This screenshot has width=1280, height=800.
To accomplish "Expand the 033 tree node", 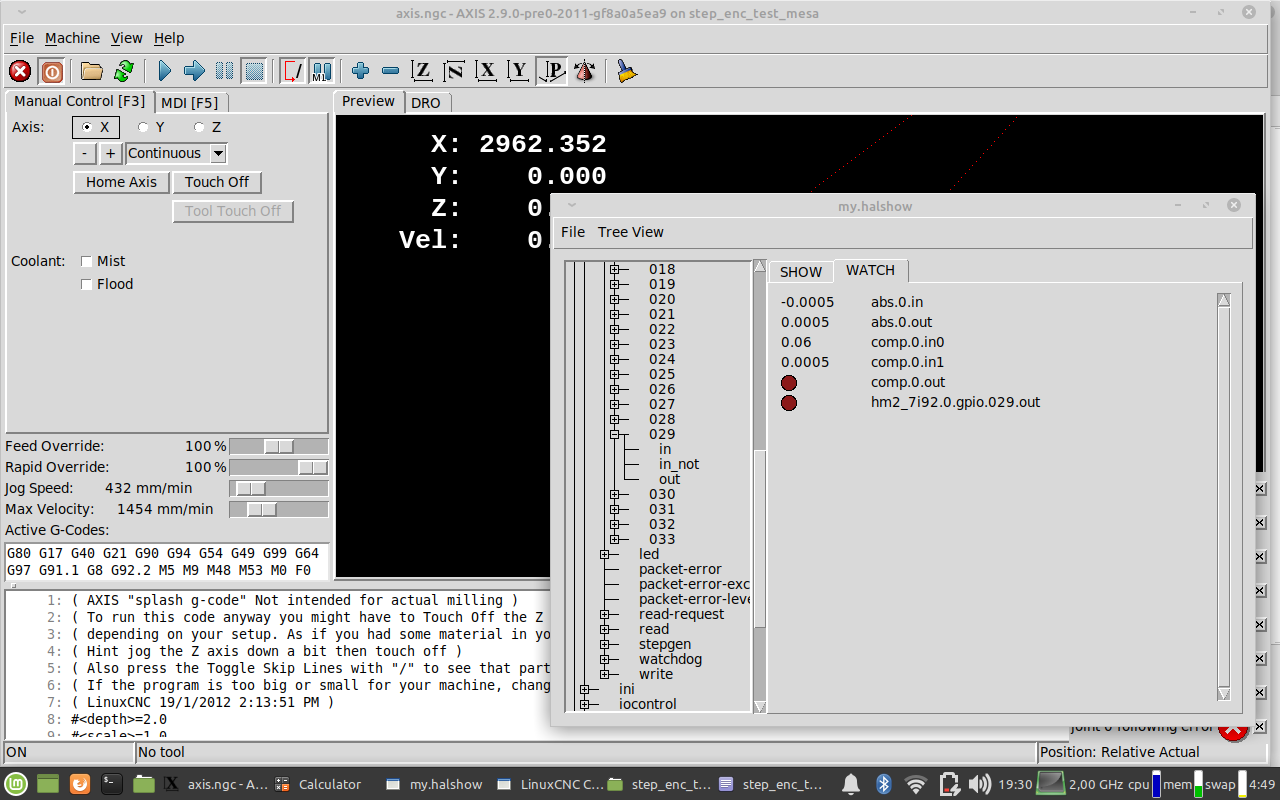I will click(614, 539).
